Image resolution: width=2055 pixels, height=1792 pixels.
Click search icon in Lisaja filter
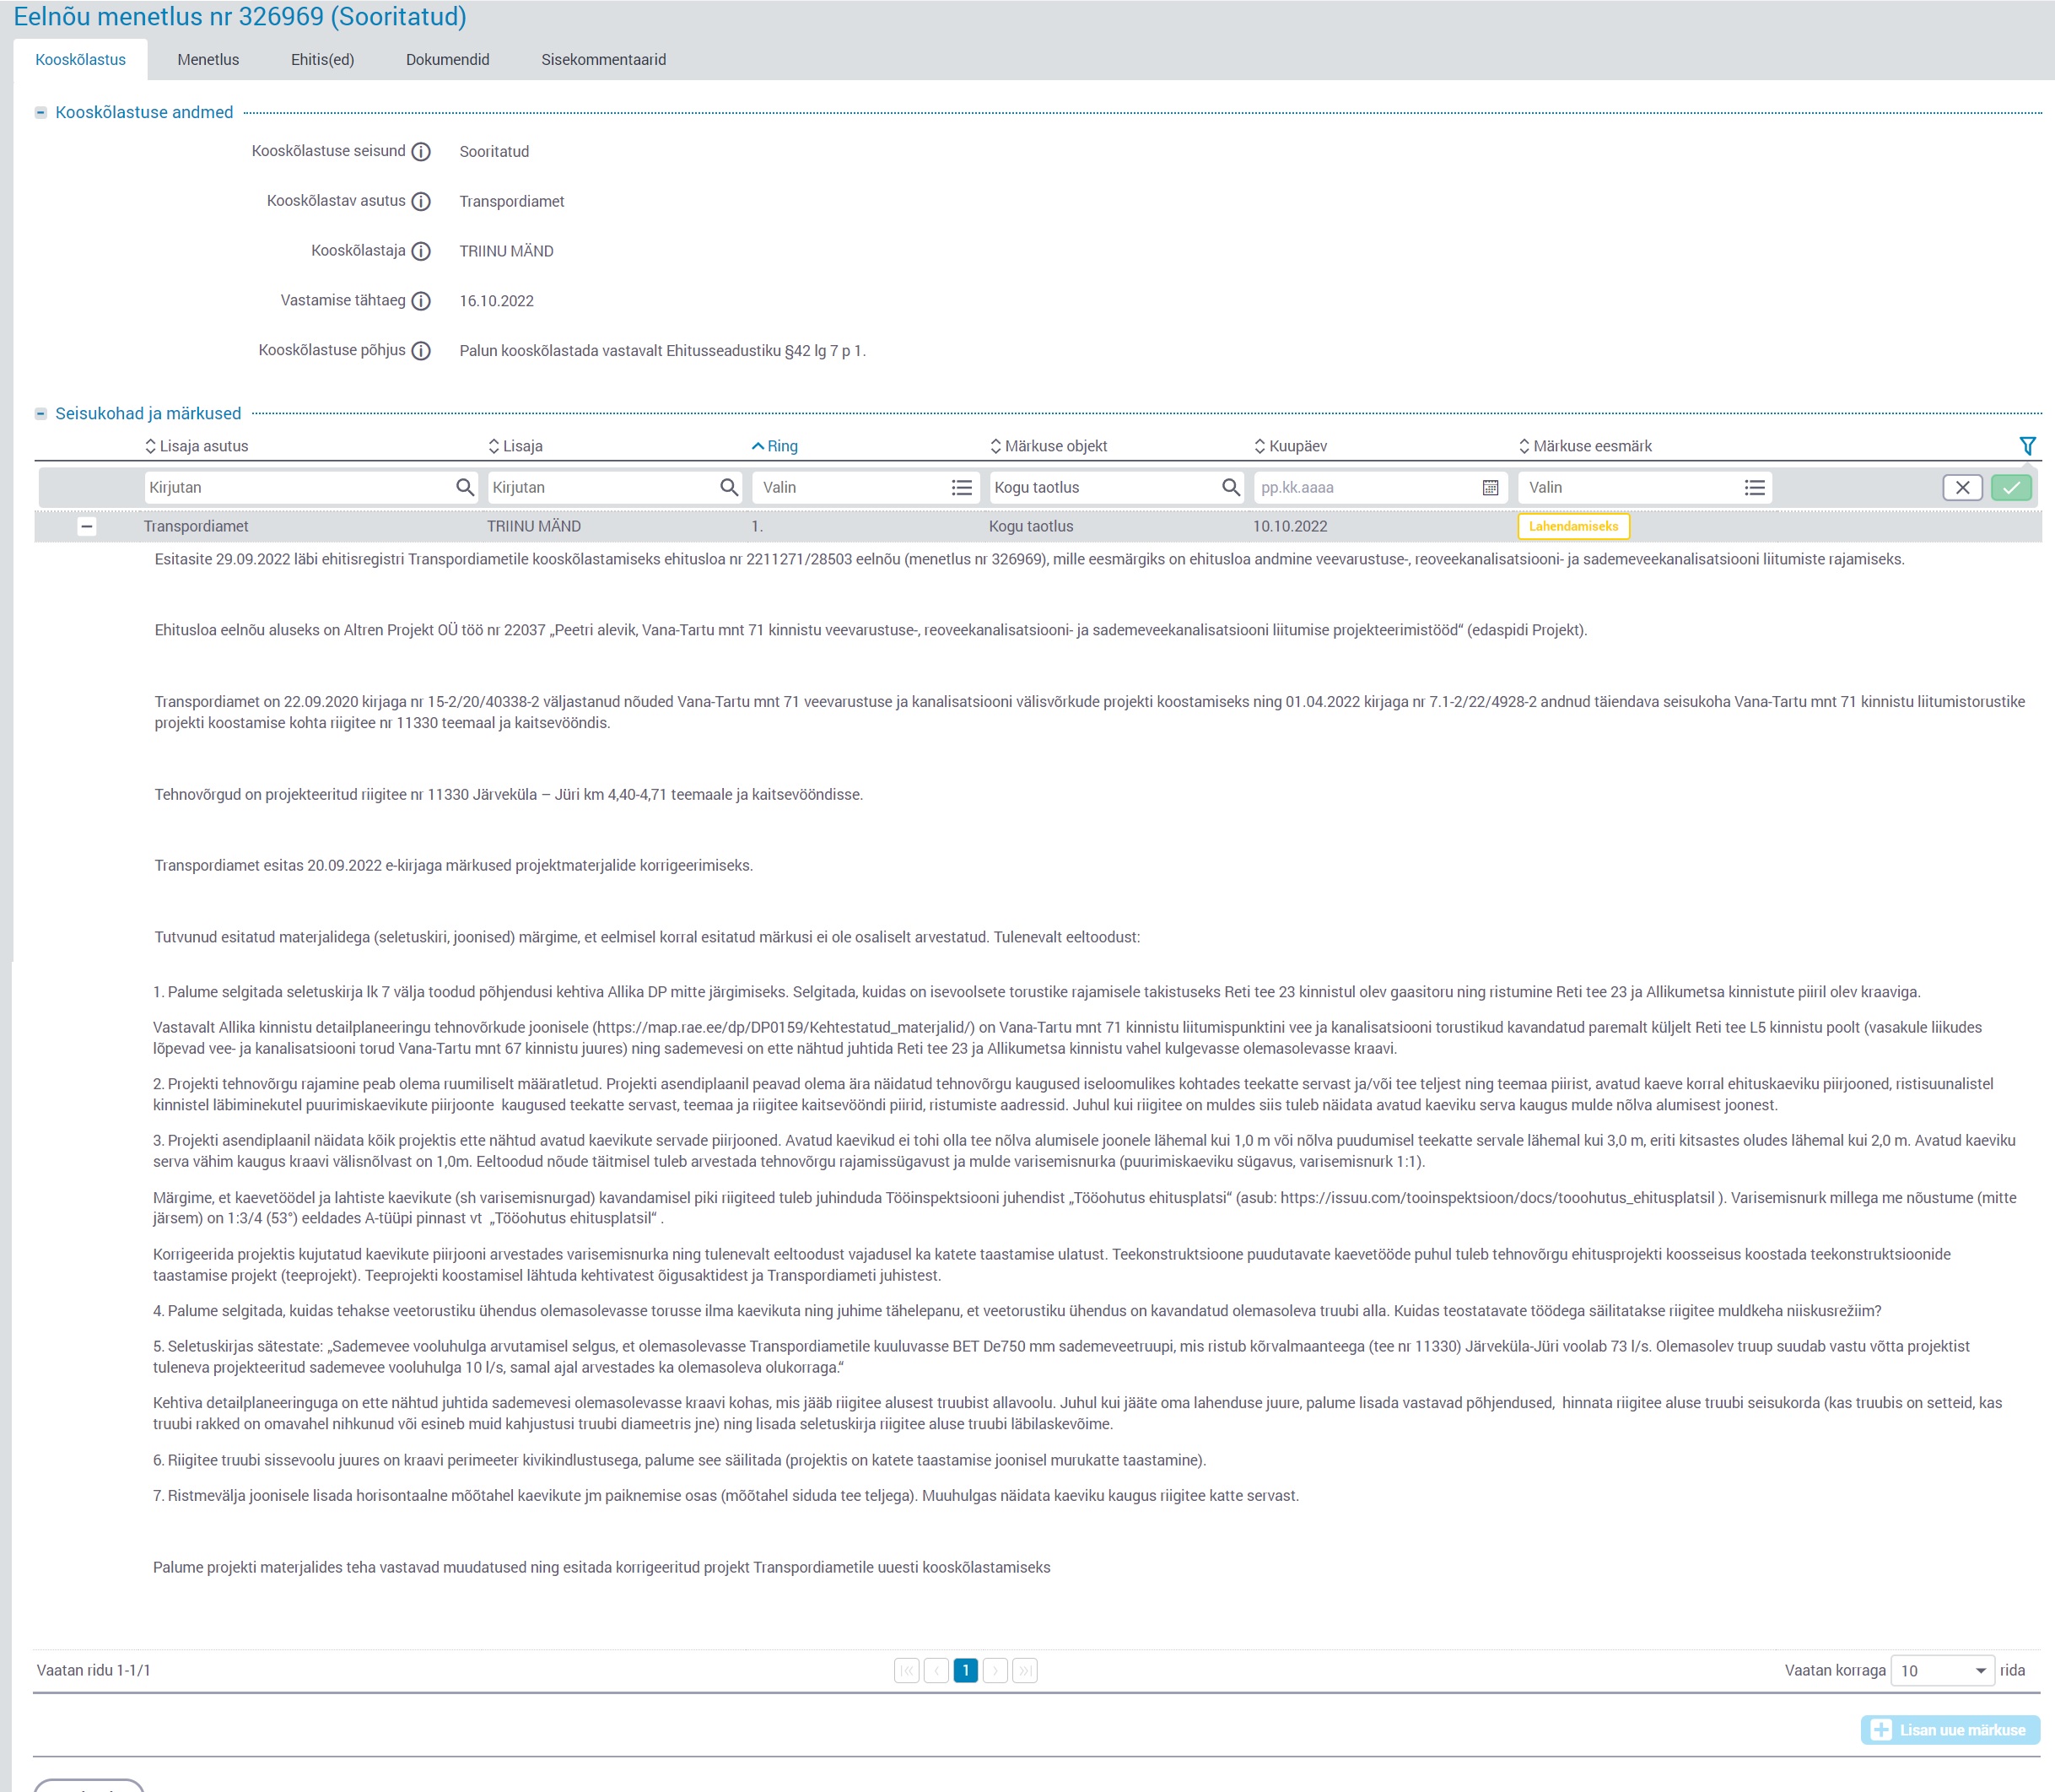click(x=729, y=487)
